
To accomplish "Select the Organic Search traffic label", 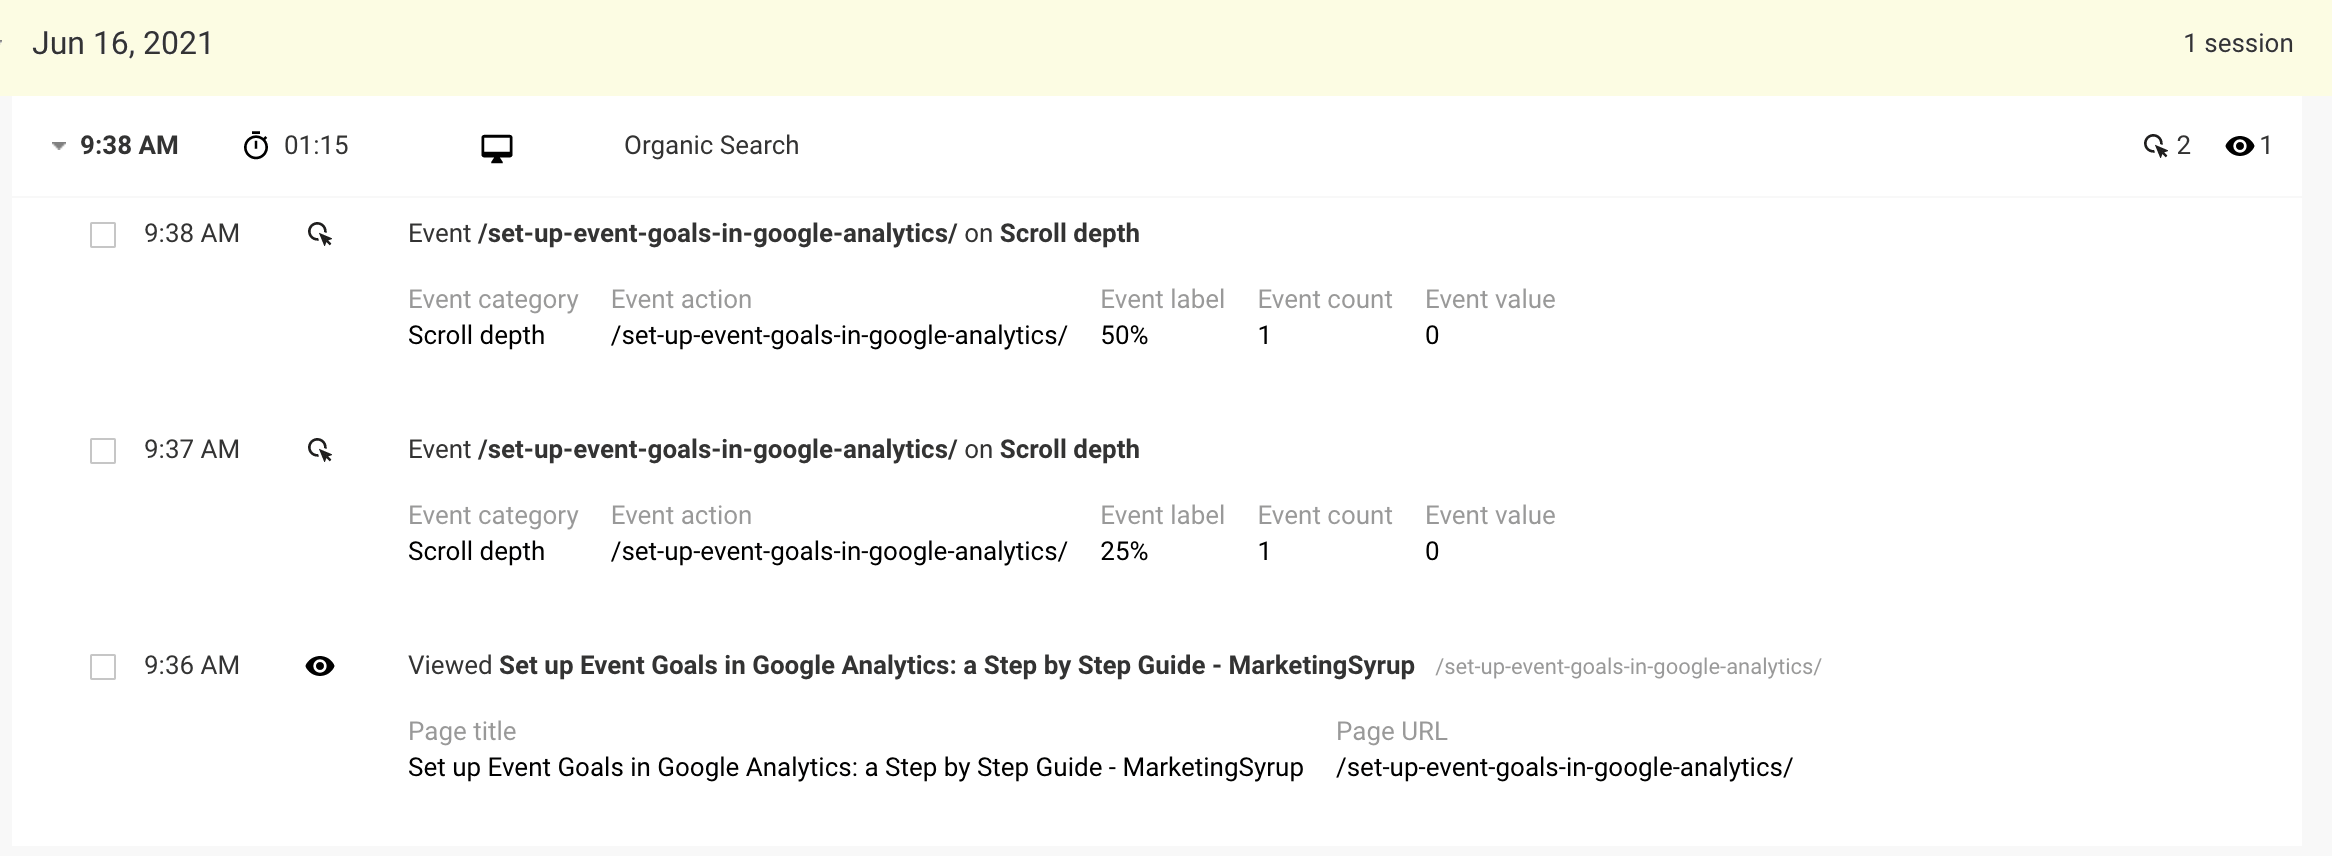I will [711, 145].
